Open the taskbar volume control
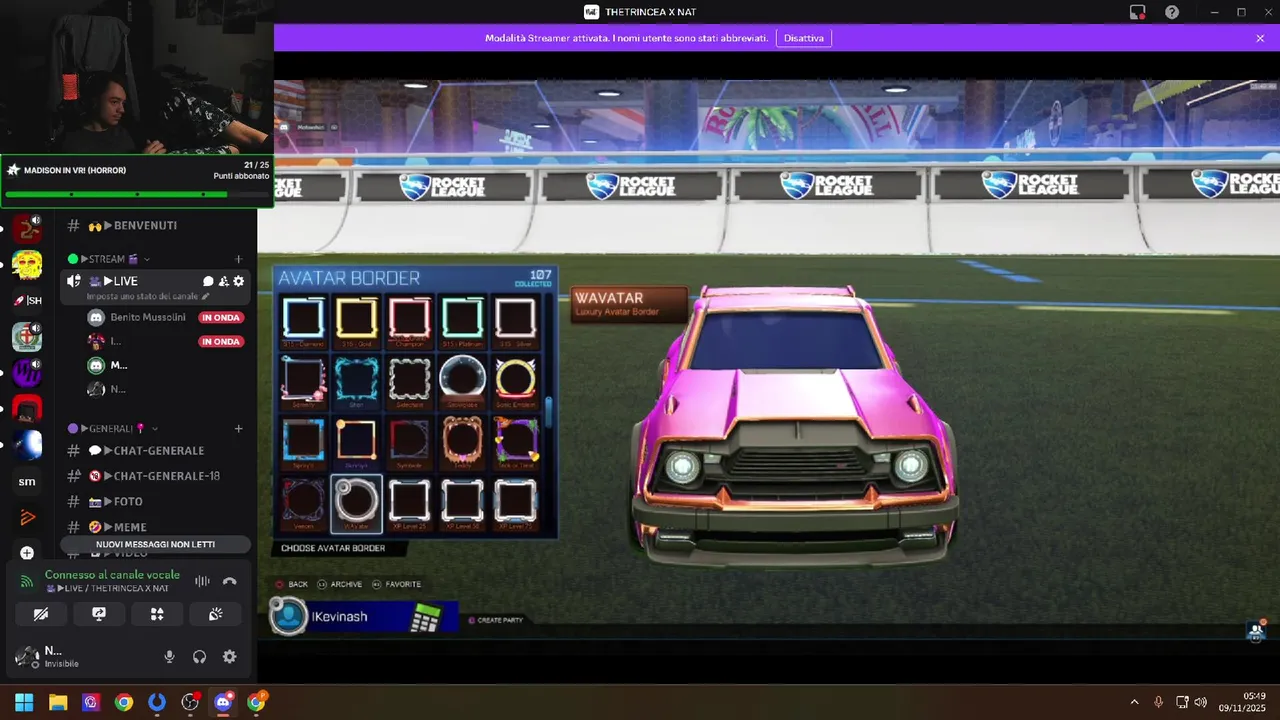The width and height of the screenshot is (1280, 720). point(1200,702)
